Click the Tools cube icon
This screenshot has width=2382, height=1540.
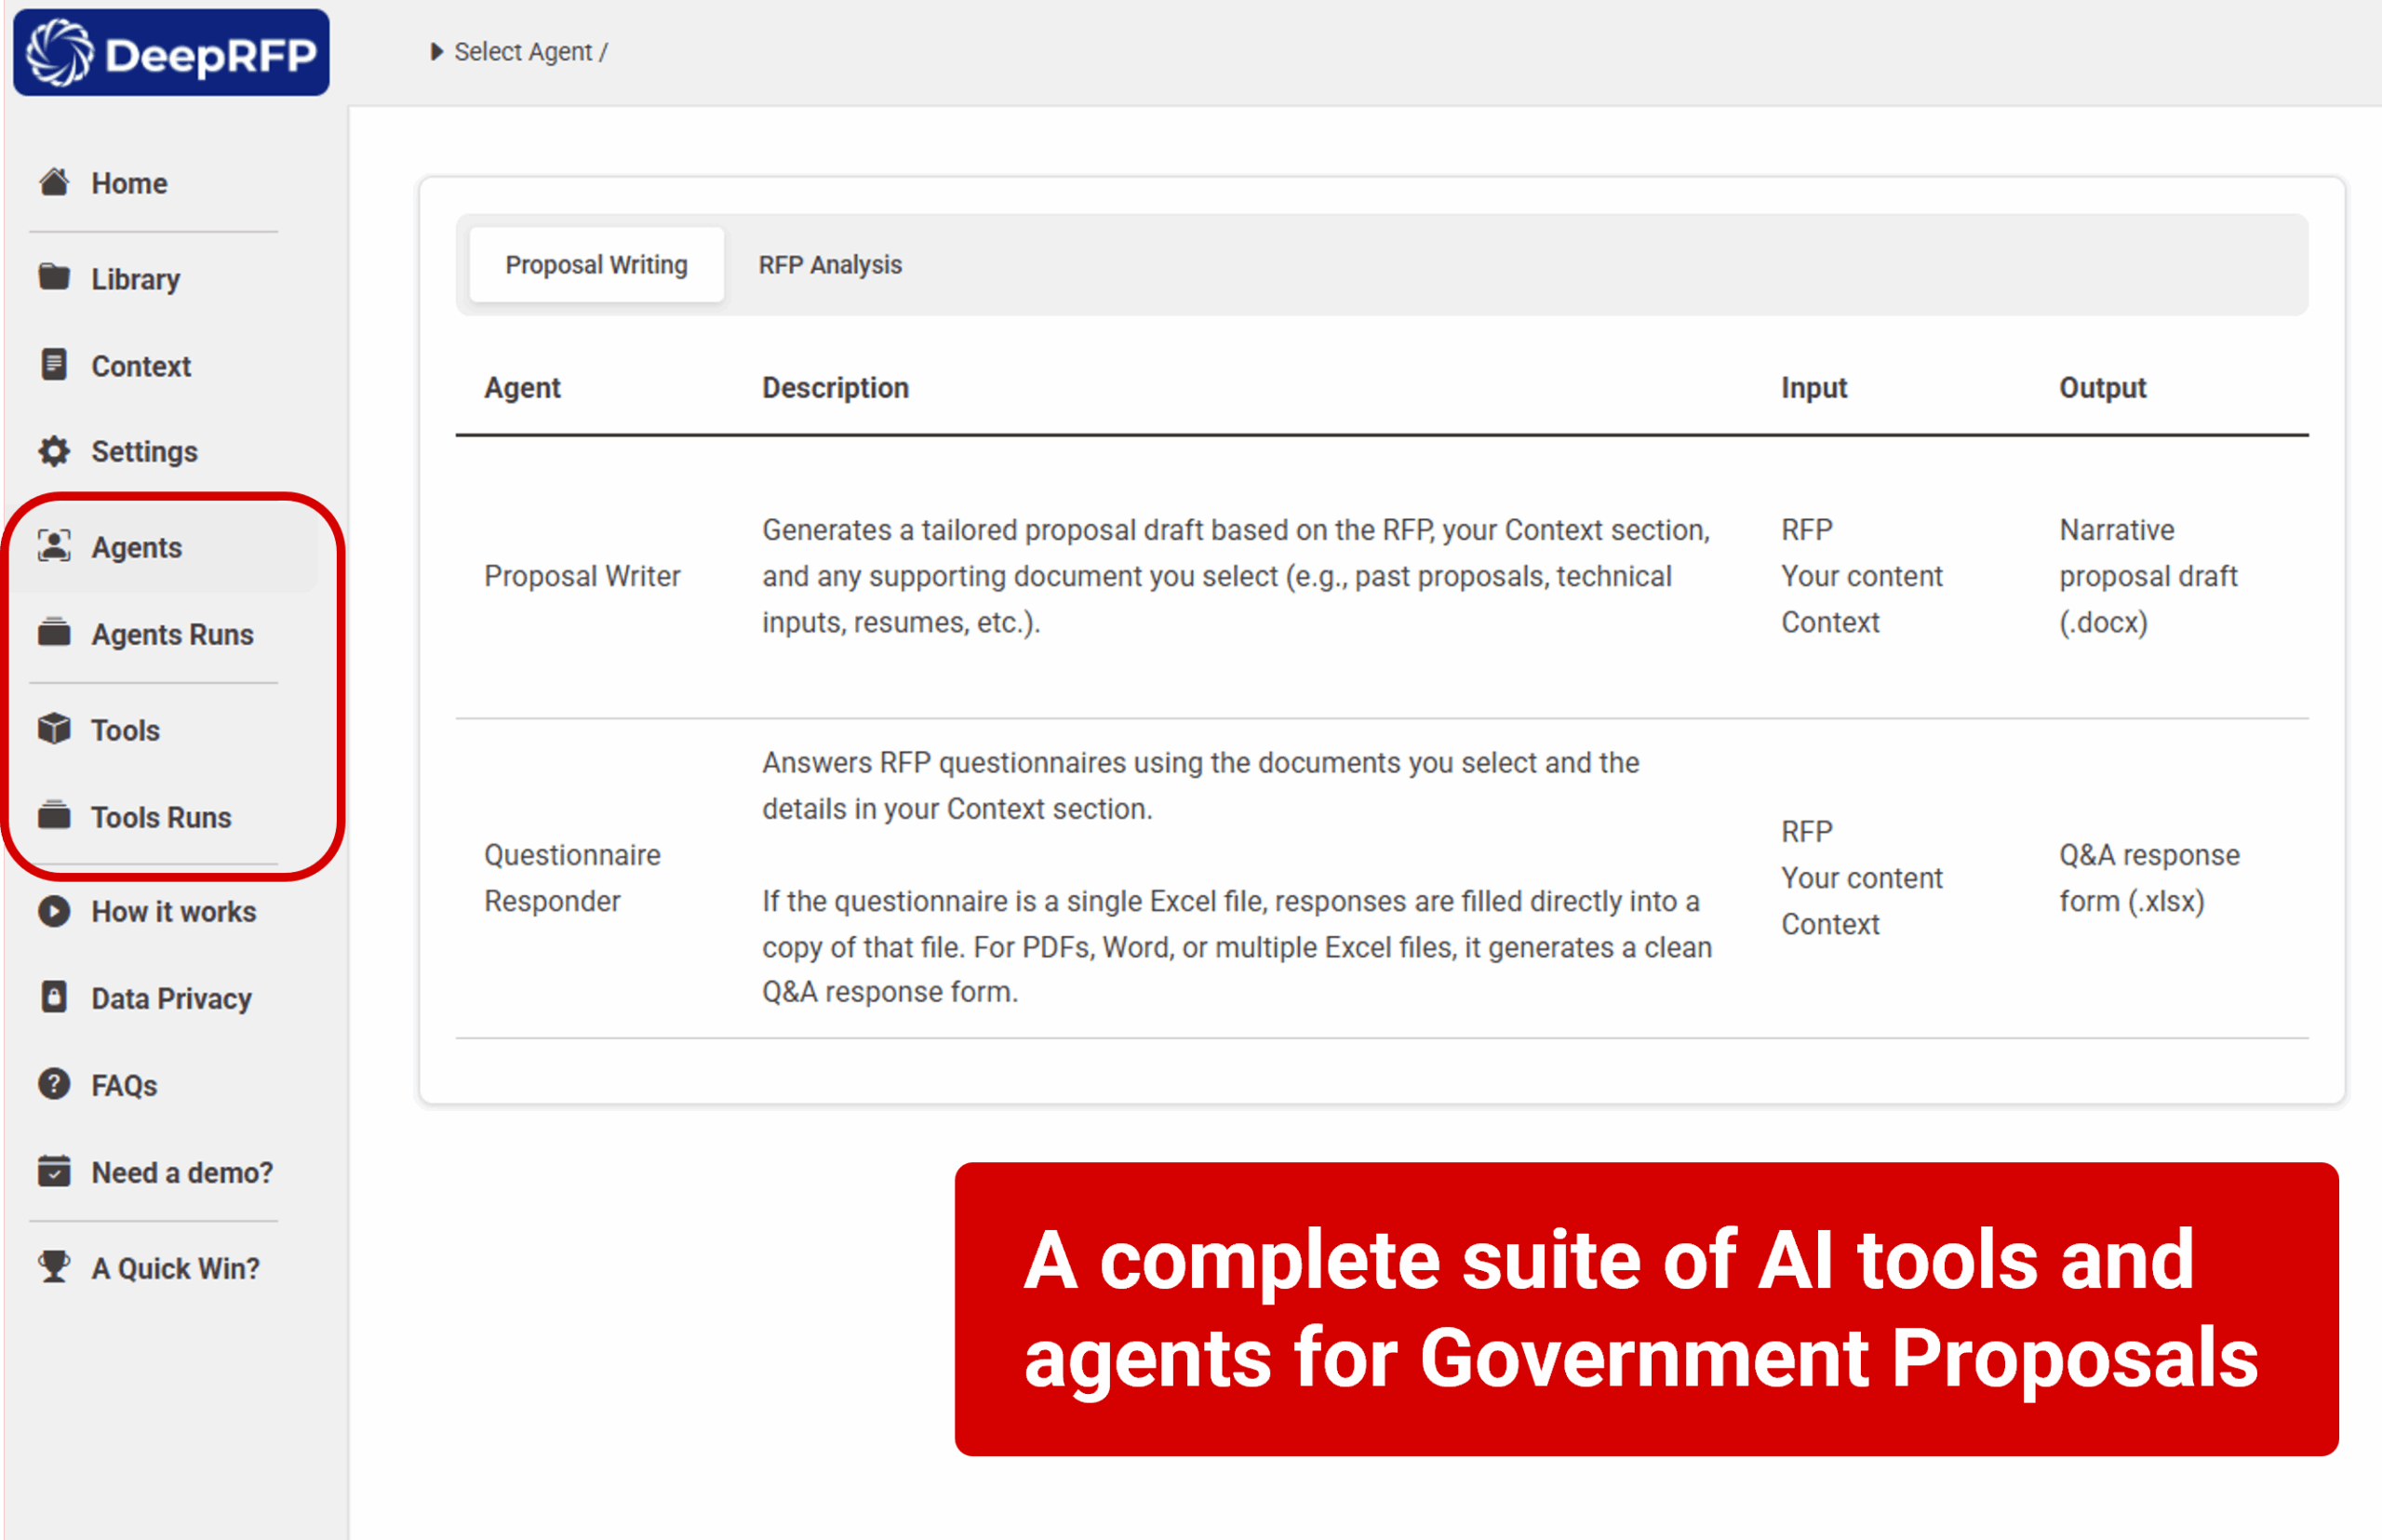54,729
